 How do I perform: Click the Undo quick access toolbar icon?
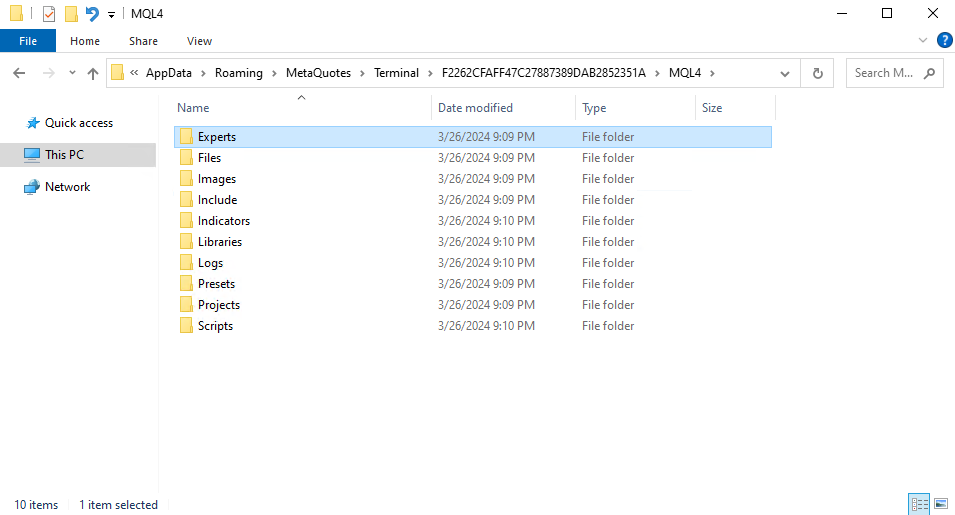(92, 13)
